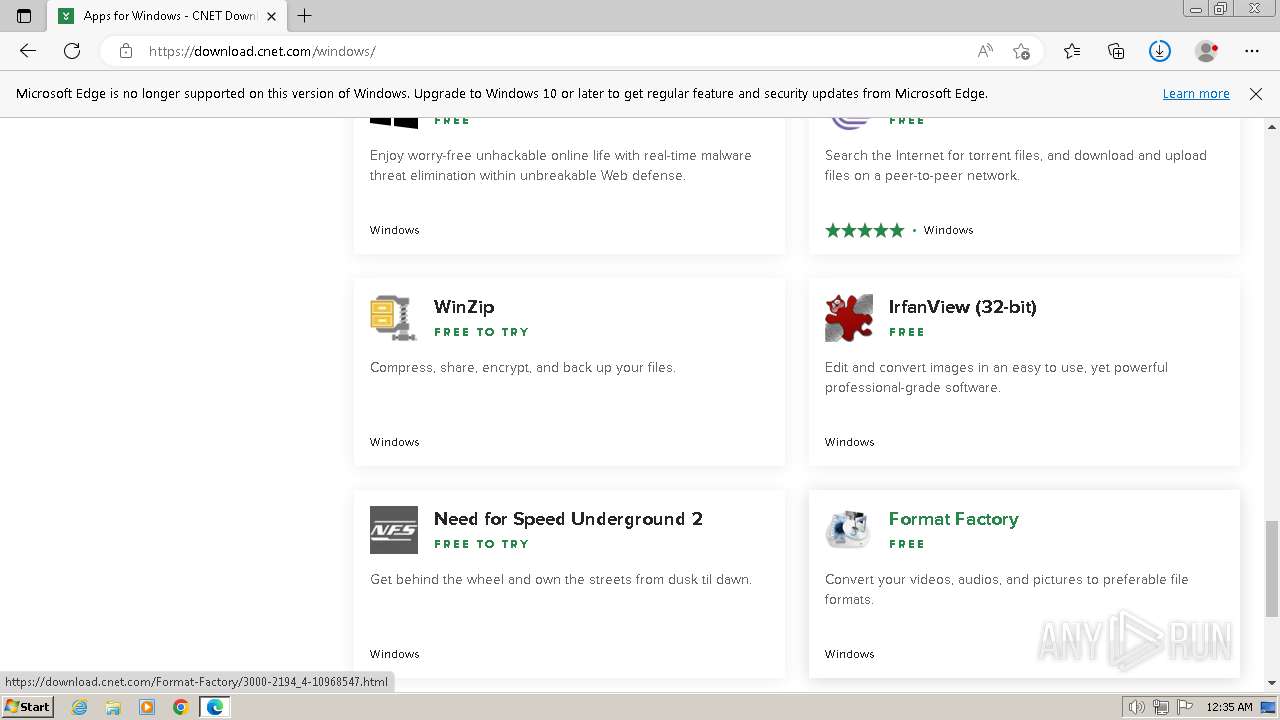This screenshot has height=720, width=1280.
Task: Click Windows label on WinZip card
Action: pyautogui.click(x=395, y=442)
